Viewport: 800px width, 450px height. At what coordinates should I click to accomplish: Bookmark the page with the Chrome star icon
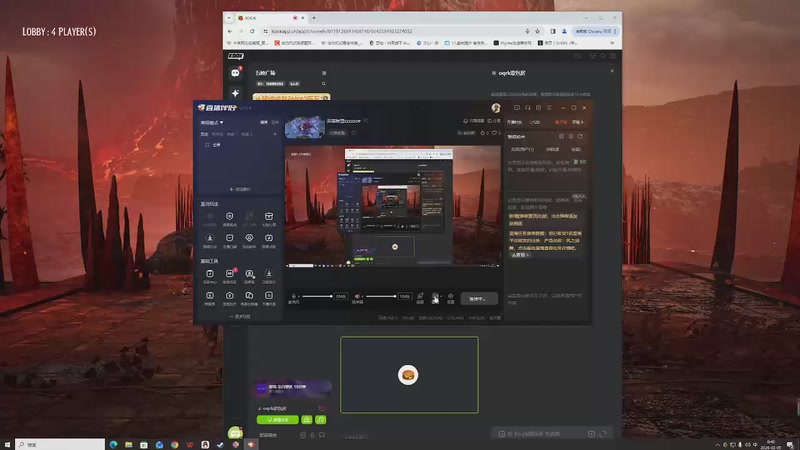(537, 31)
